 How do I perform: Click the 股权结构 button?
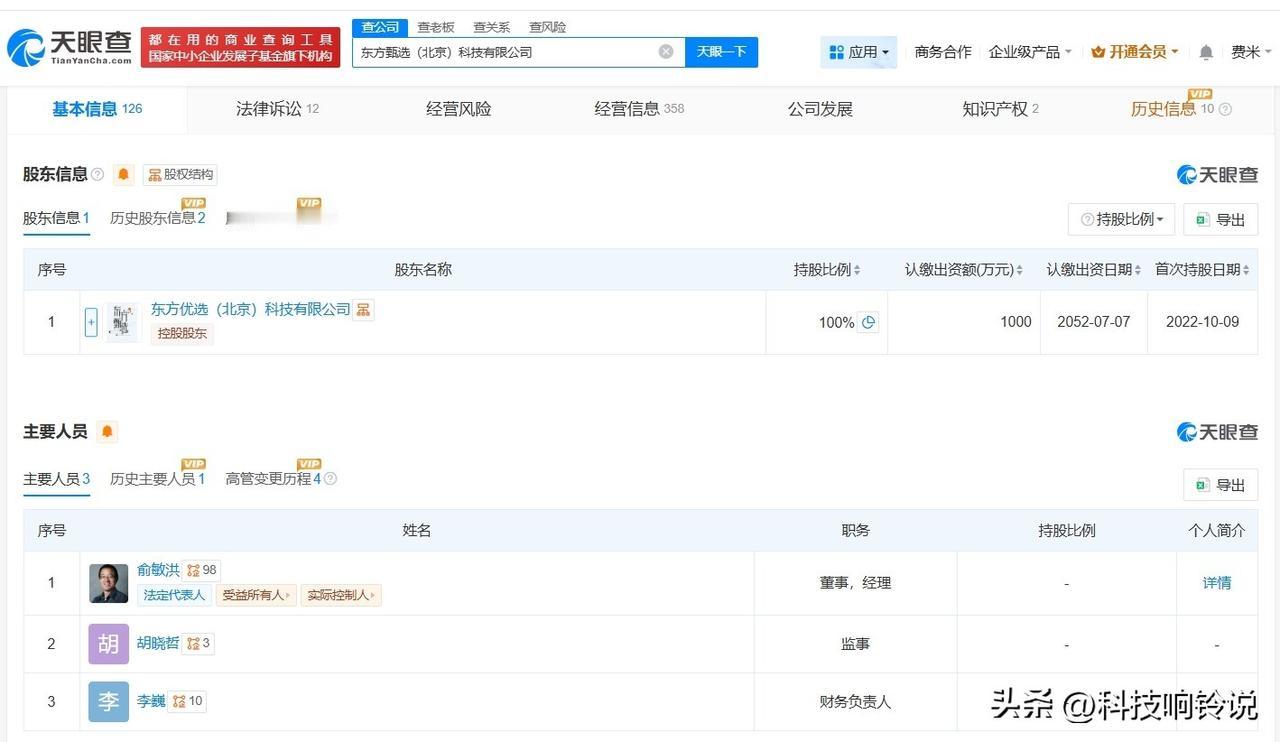pyautogui.click(x=180, y=174)
